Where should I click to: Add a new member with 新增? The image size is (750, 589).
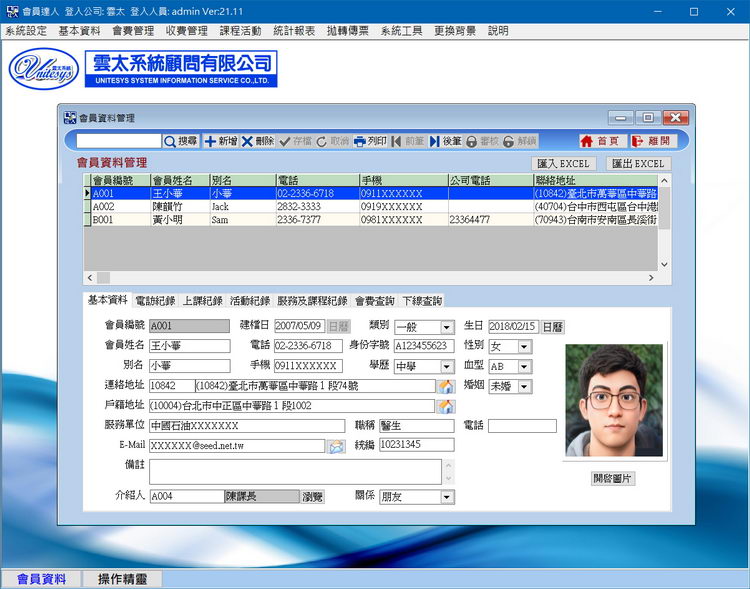(221, 142)
